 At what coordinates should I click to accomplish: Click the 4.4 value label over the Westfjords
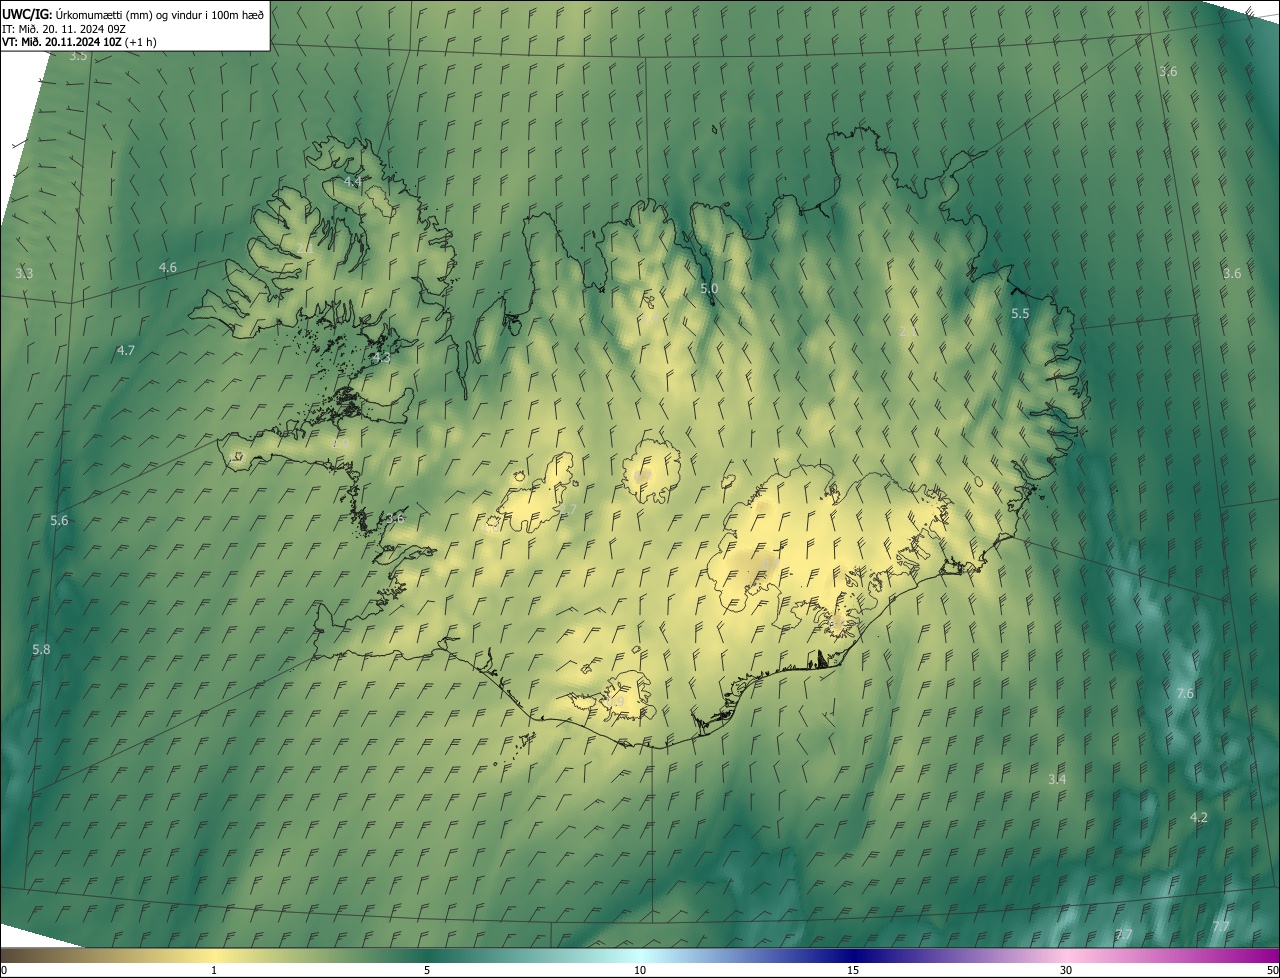[x=352, y=182]
